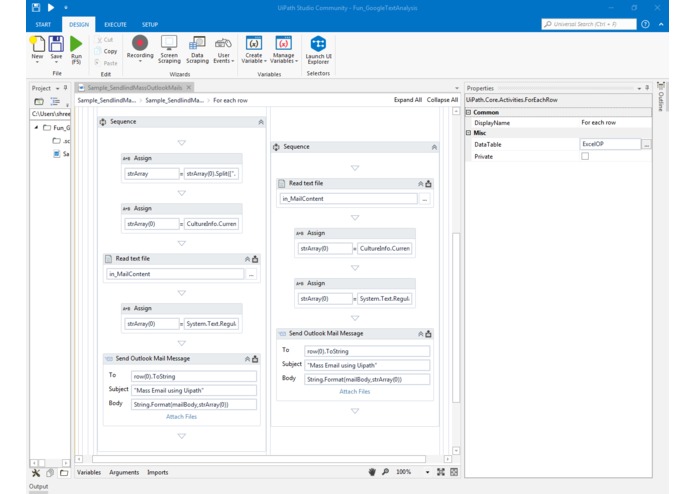Screen dimensions: 695x494
Task: Click the title bar save icon
Action: tap(36, 8)
